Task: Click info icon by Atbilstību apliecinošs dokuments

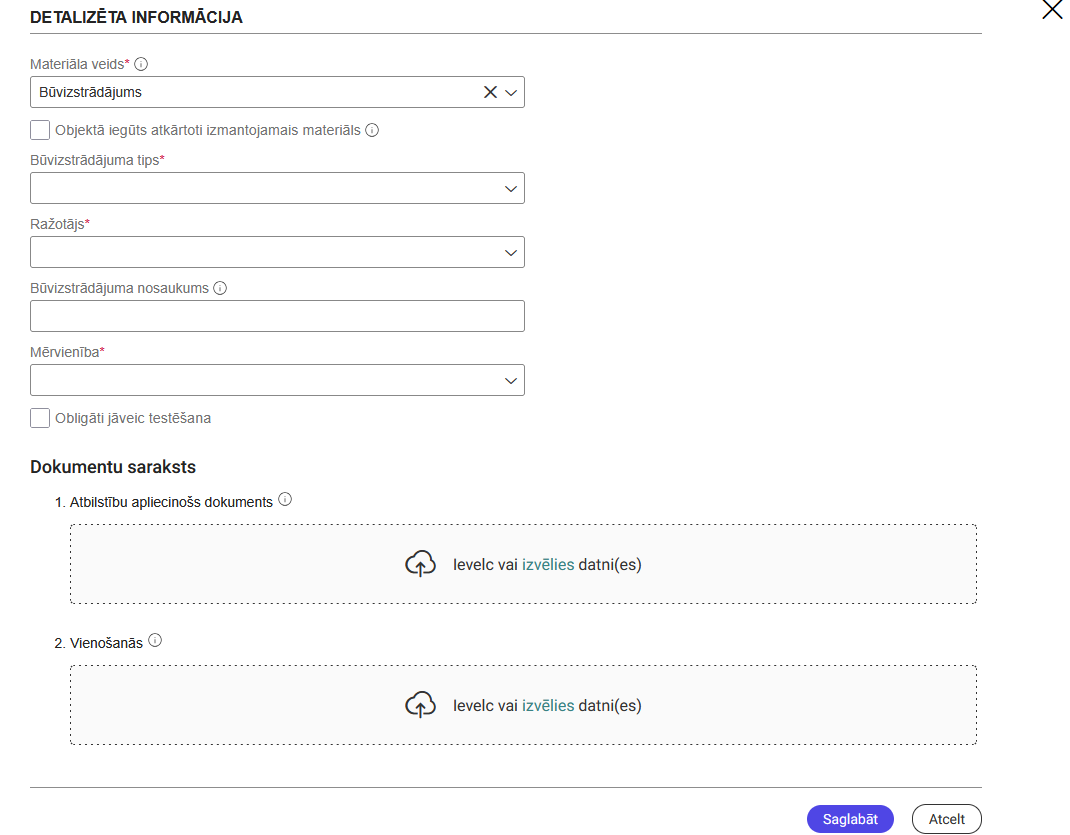Action: click(x=285, y=500)
